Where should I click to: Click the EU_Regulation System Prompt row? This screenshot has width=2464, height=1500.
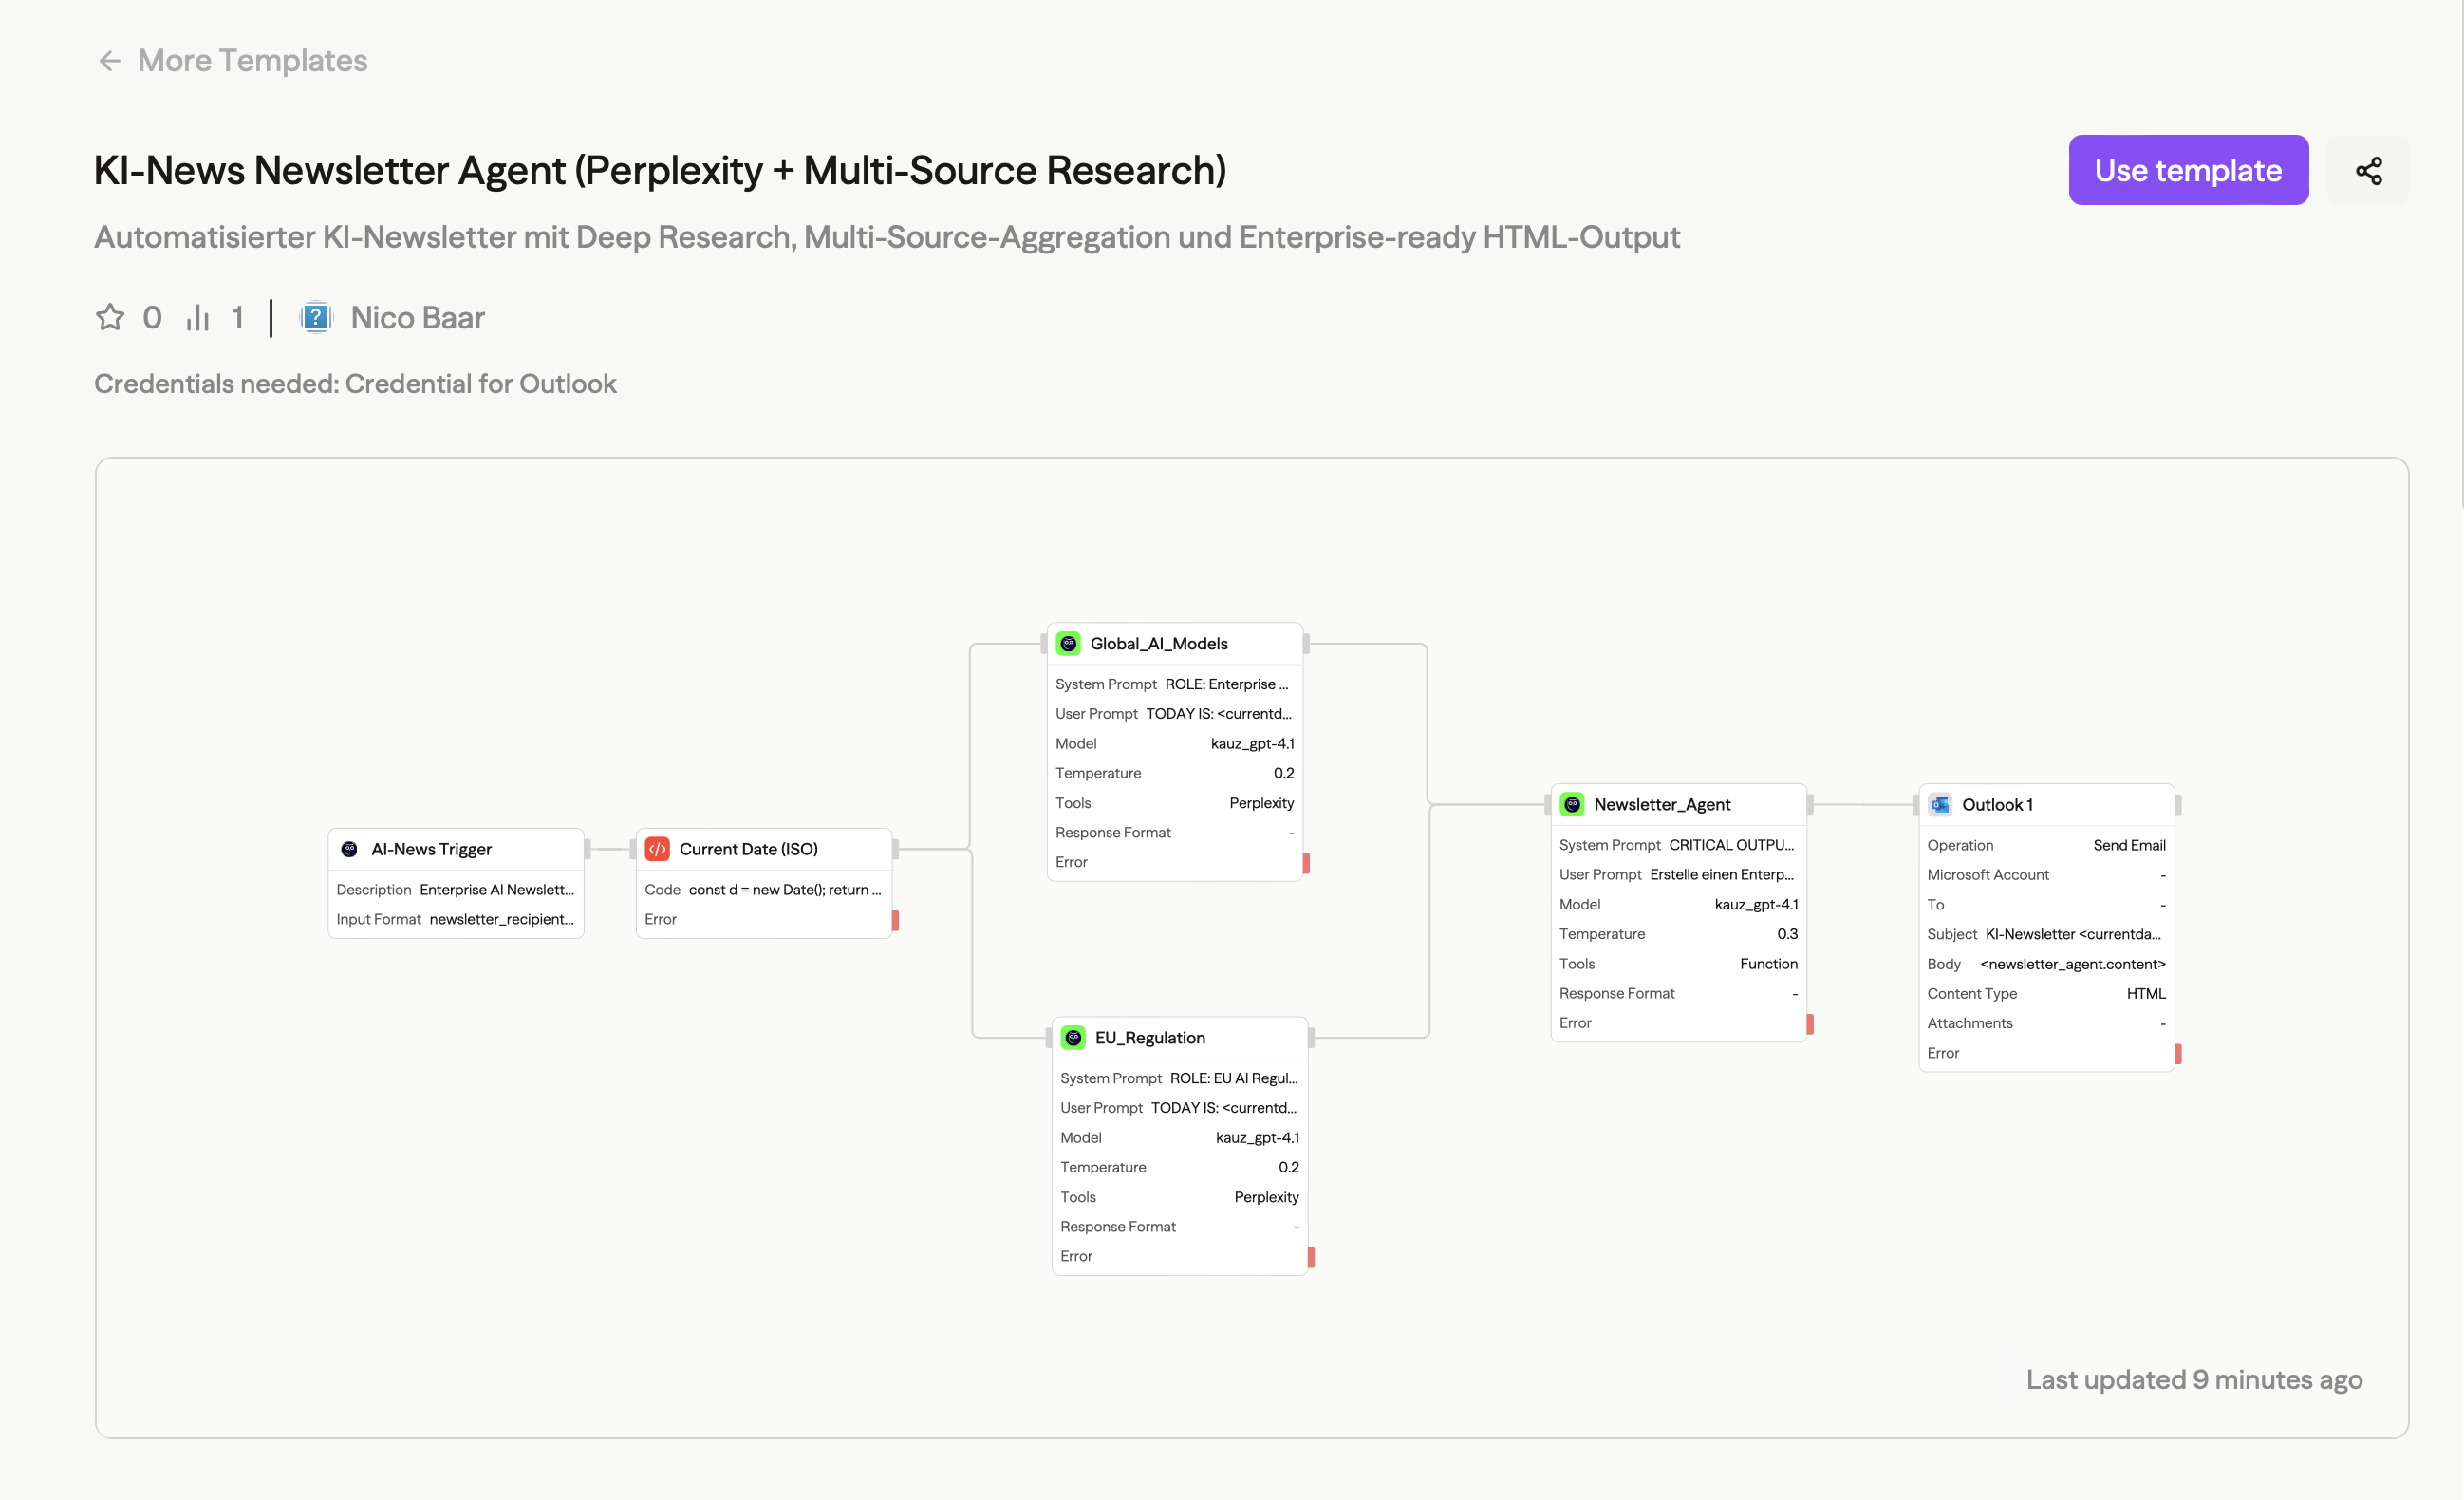click(1178, 1078)
